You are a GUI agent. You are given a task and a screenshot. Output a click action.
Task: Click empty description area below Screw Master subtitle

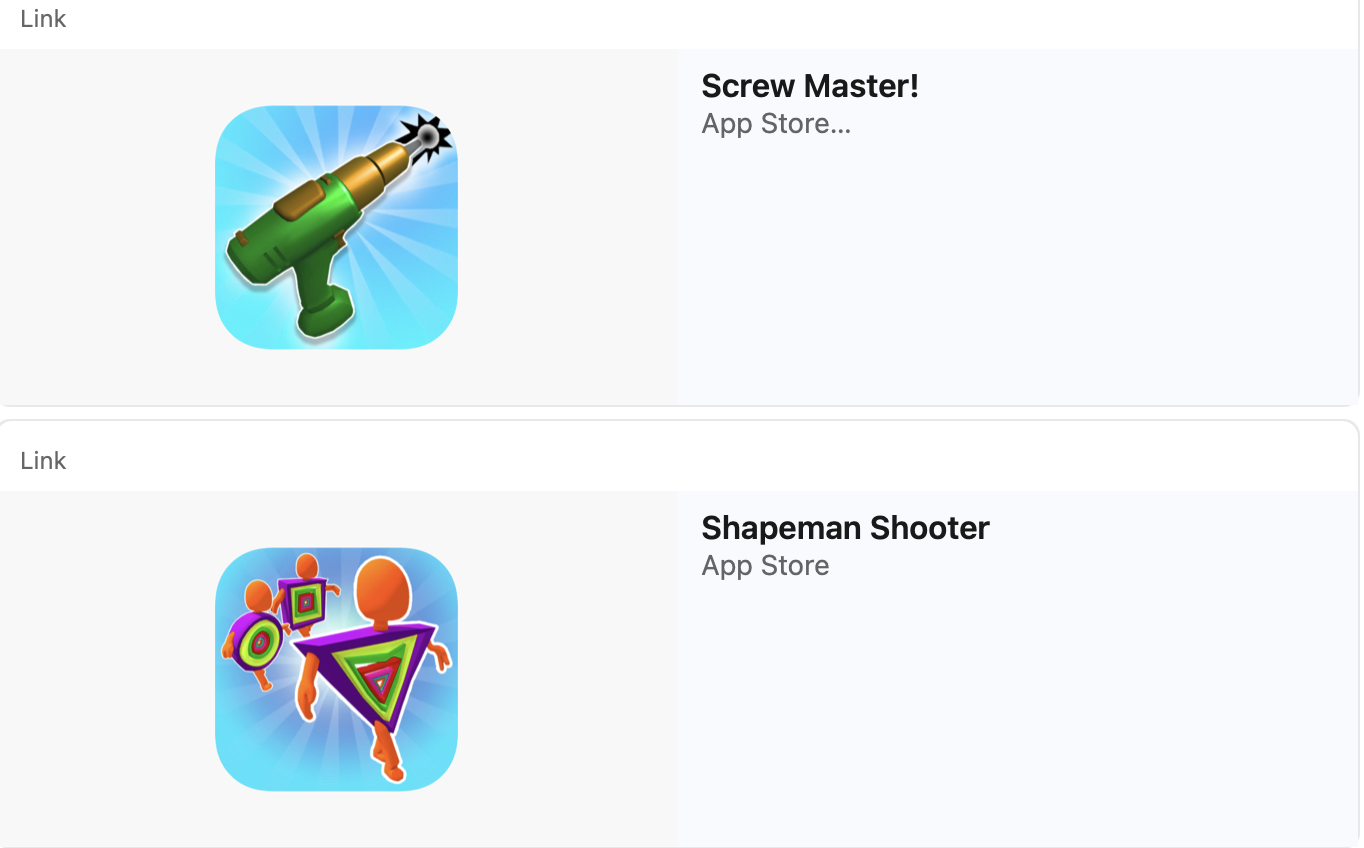(x=1017, y=270)
